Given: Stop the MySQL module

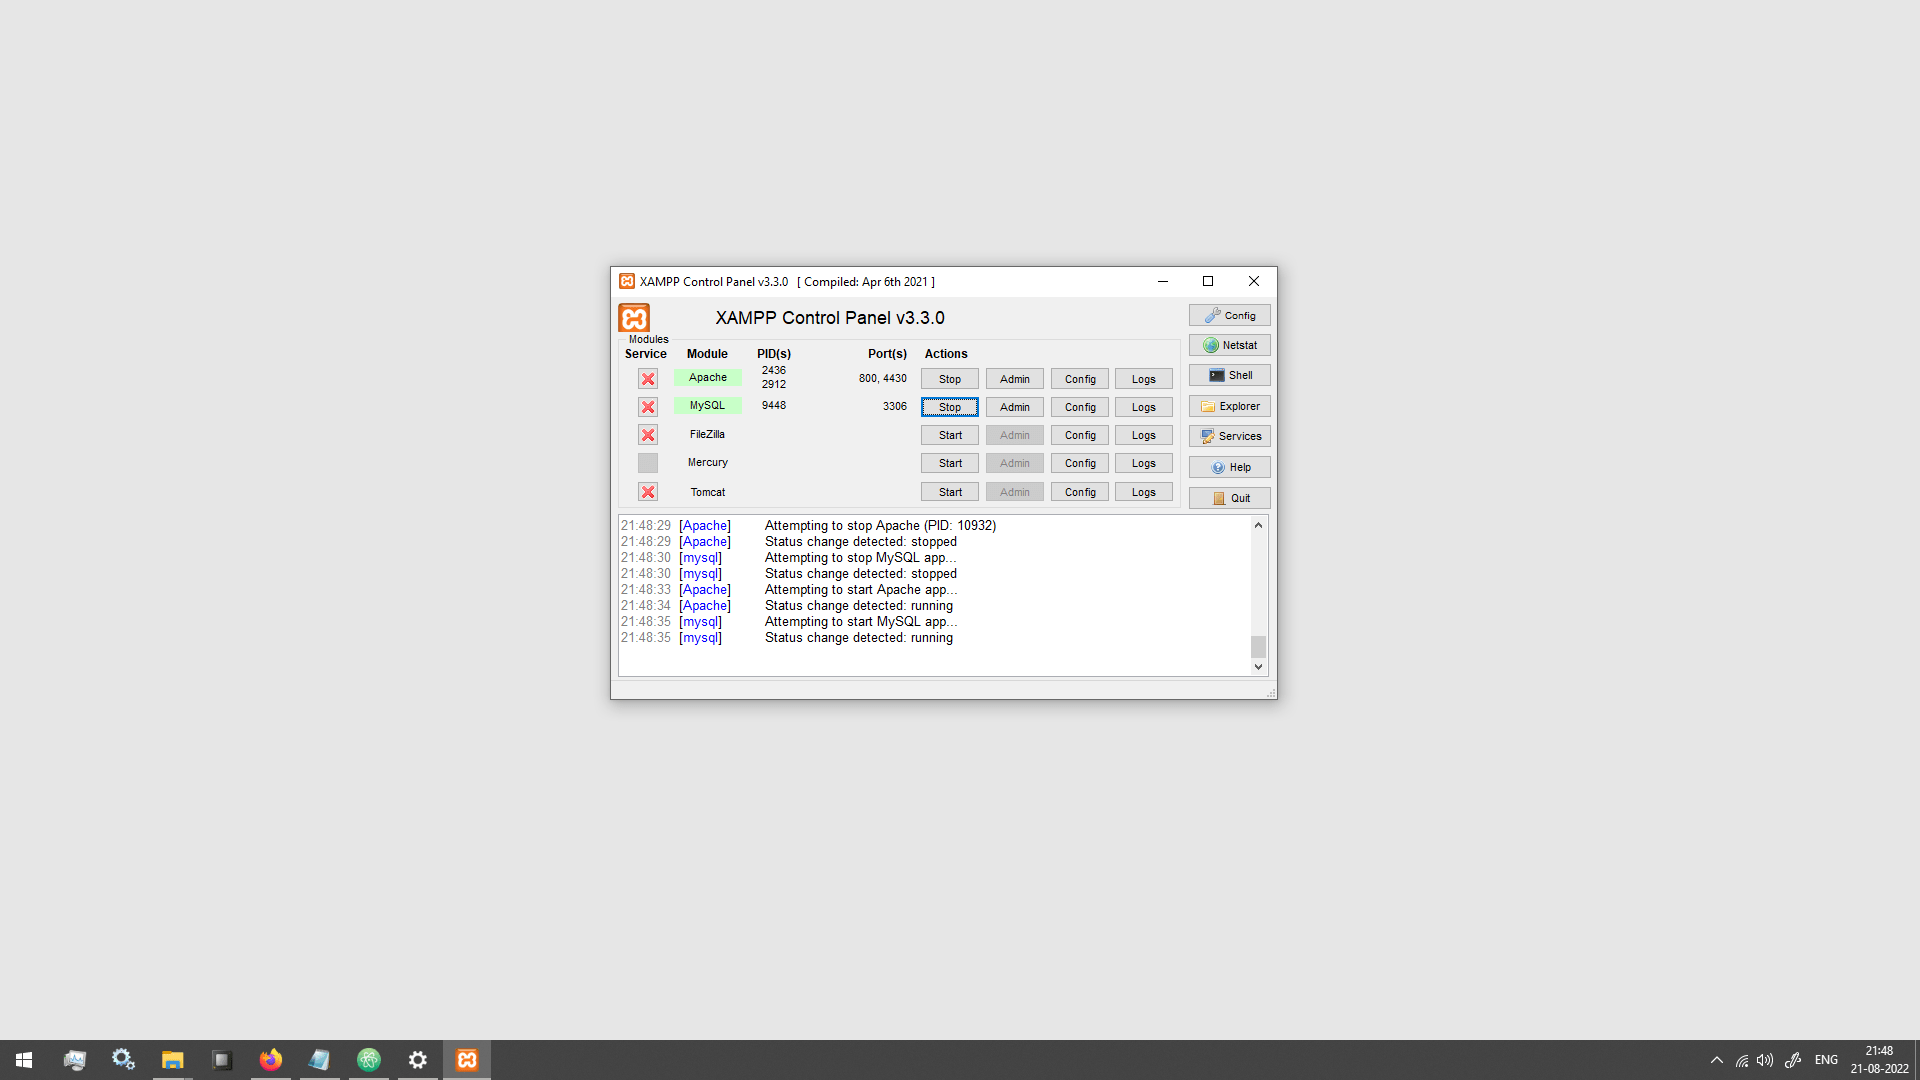Looking at the screenshot, I should 949,407.
